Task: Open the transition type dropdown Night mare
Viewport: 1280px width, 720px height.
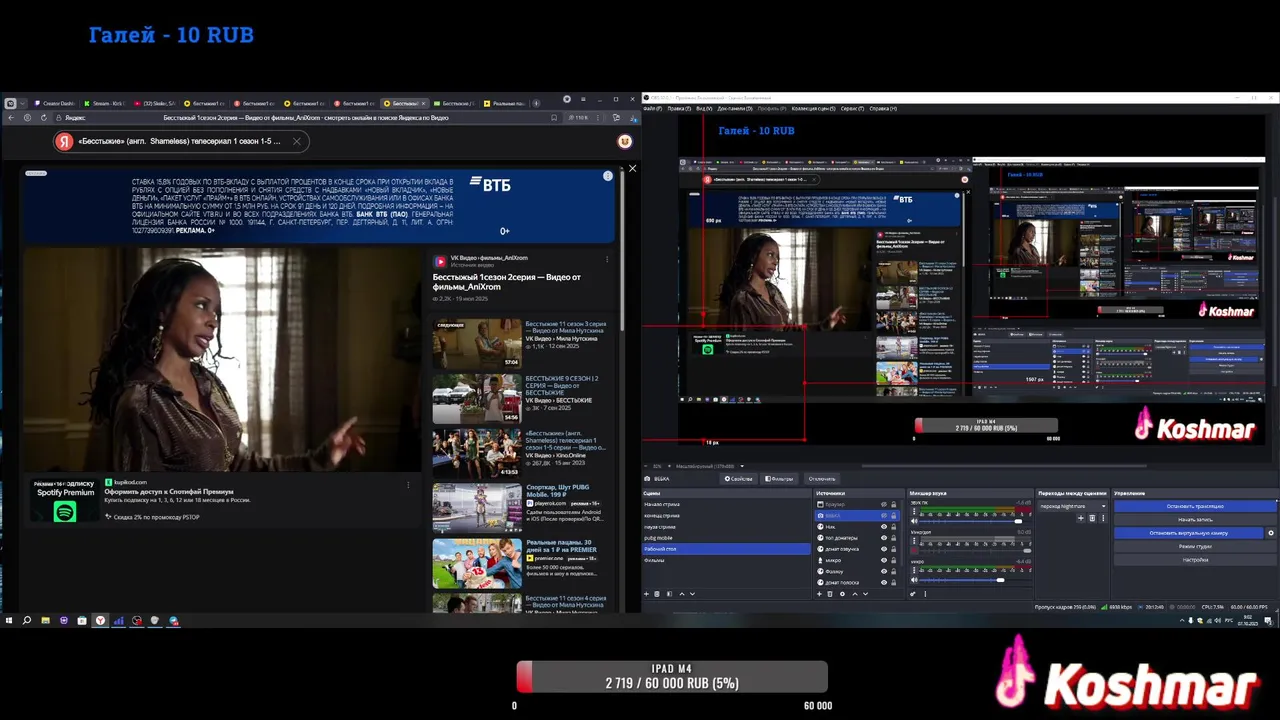Action: pos(1073,506)
